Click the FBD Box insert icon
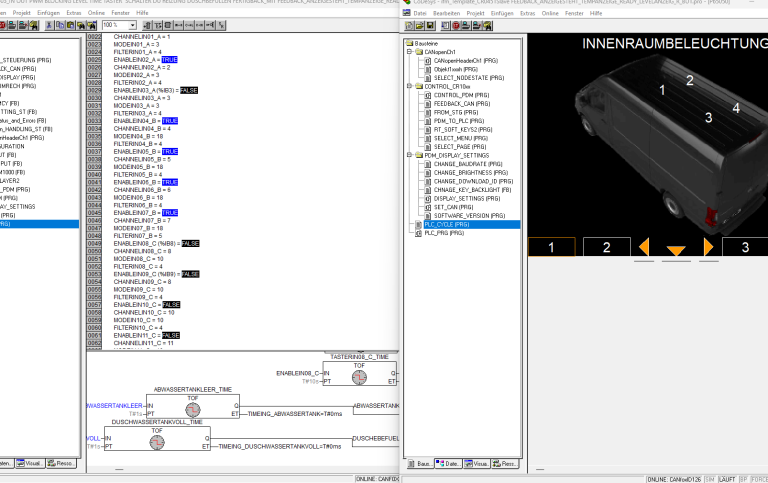The width and height of the screenshot is (768, 483). click(x=167, y=25)
